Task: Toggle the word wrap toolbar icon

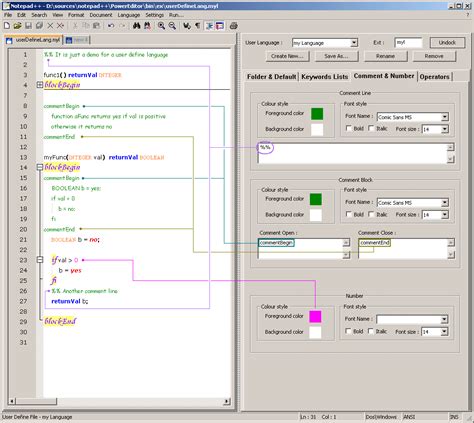Action: coord(187,26)
